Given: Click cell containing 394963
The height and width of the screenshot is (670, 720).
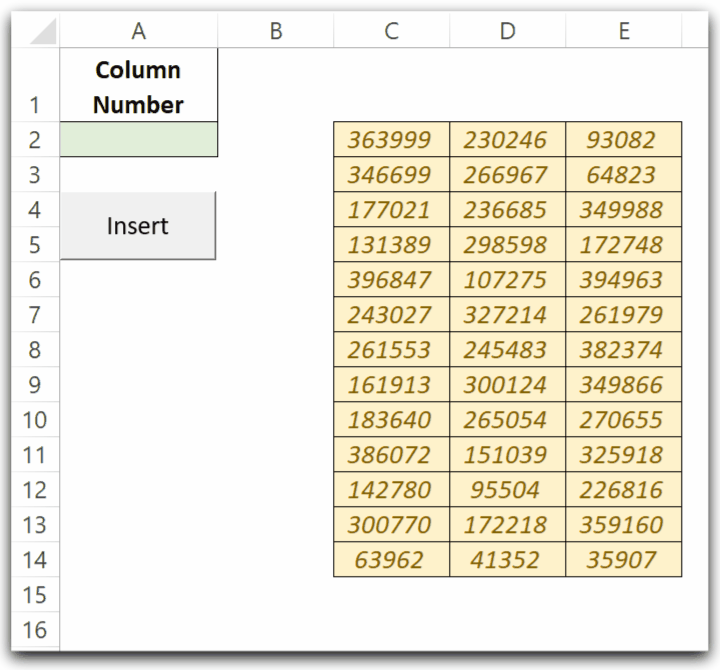Looking at the screenshot, I should pyautogui.click(x=624, y=279).
